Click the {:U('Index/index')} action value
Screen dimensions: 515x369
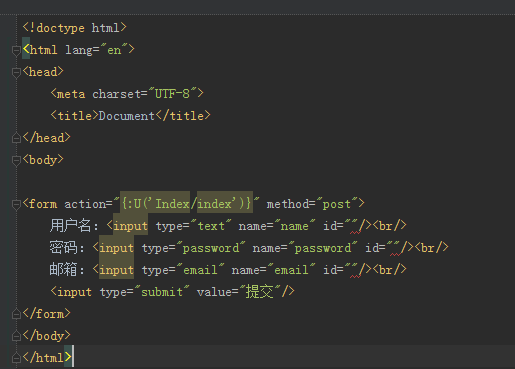click(x=186, y=204)
